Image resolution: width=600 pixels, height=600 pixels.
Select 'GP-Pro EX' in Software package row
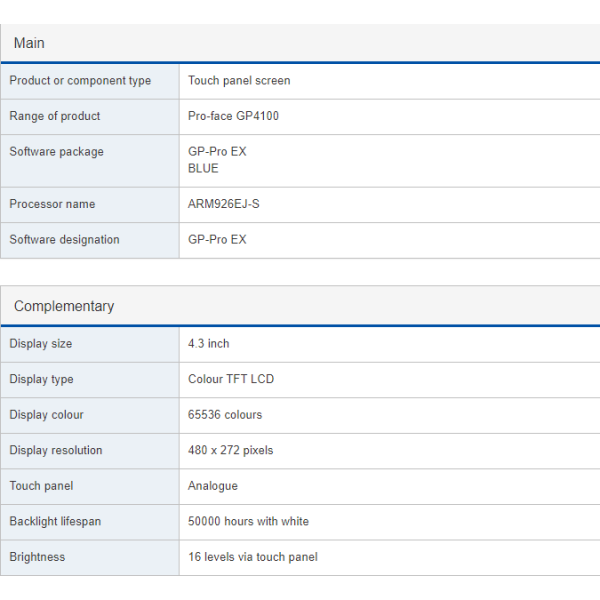point(217,152)
